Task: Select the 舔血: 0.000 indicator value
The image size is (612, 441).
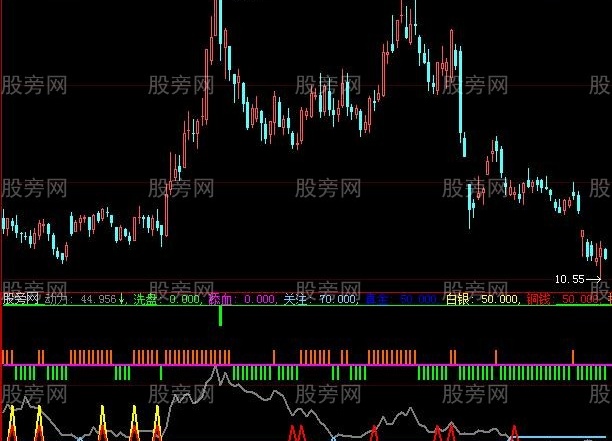Action: [242, 299]
